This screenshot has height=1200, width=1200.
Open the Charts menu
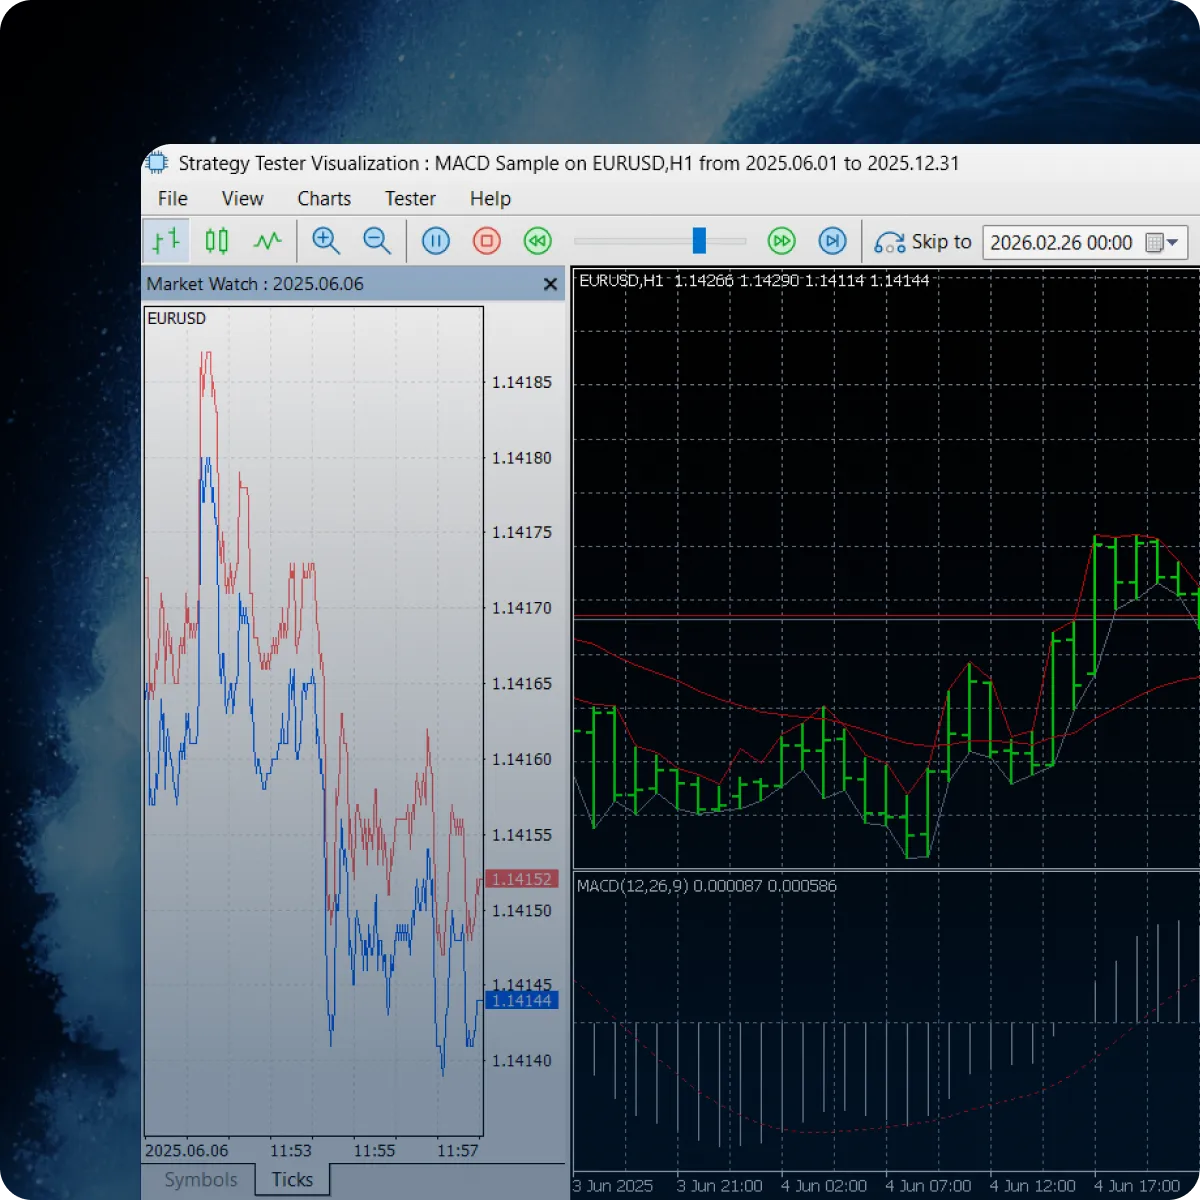click(x=324, y=199)
